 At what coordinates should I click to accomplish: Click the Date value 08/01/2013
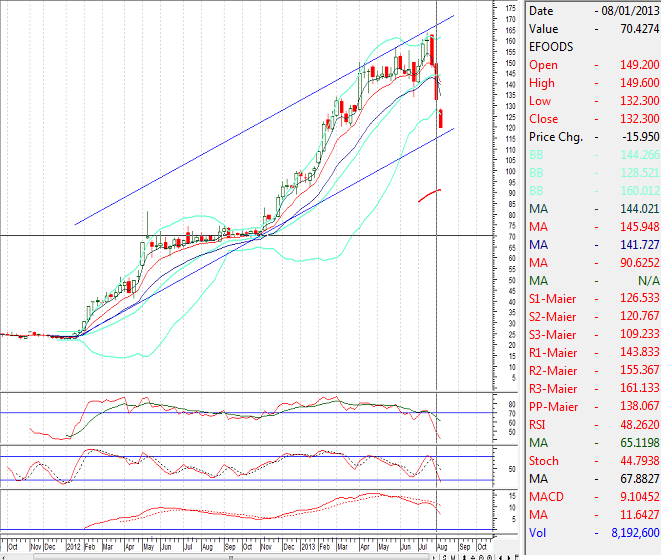click(x=630, y=10)
